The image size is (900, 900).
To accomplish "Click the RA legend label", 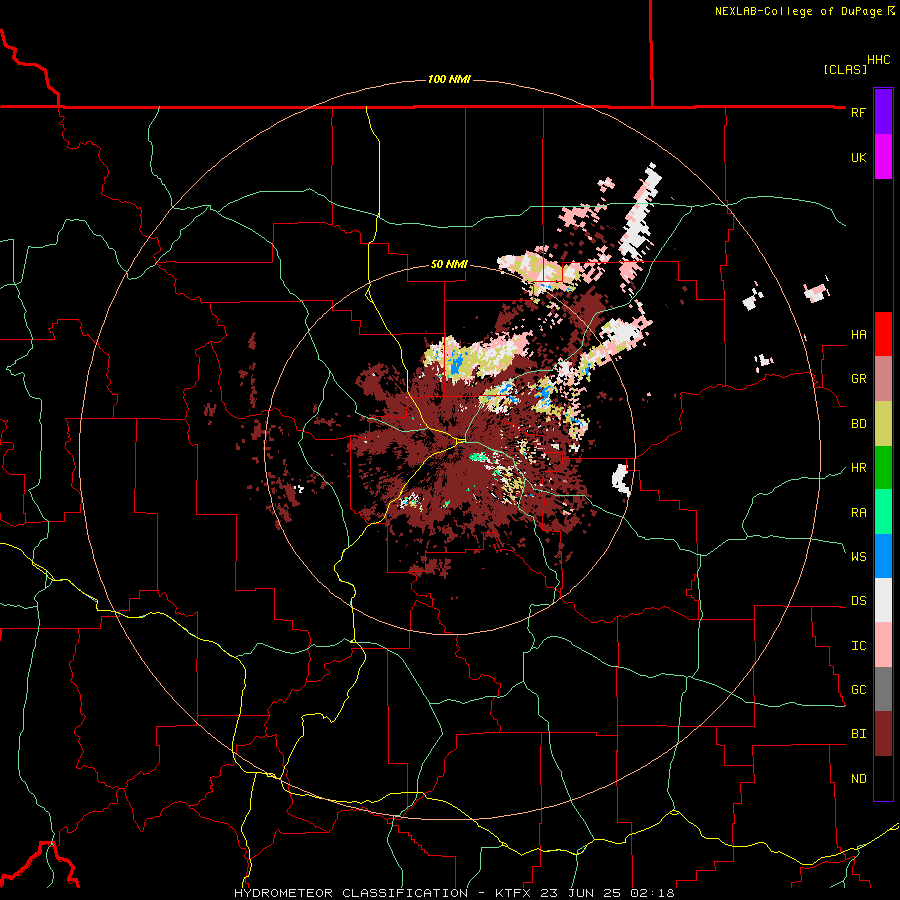I will 858,513.
